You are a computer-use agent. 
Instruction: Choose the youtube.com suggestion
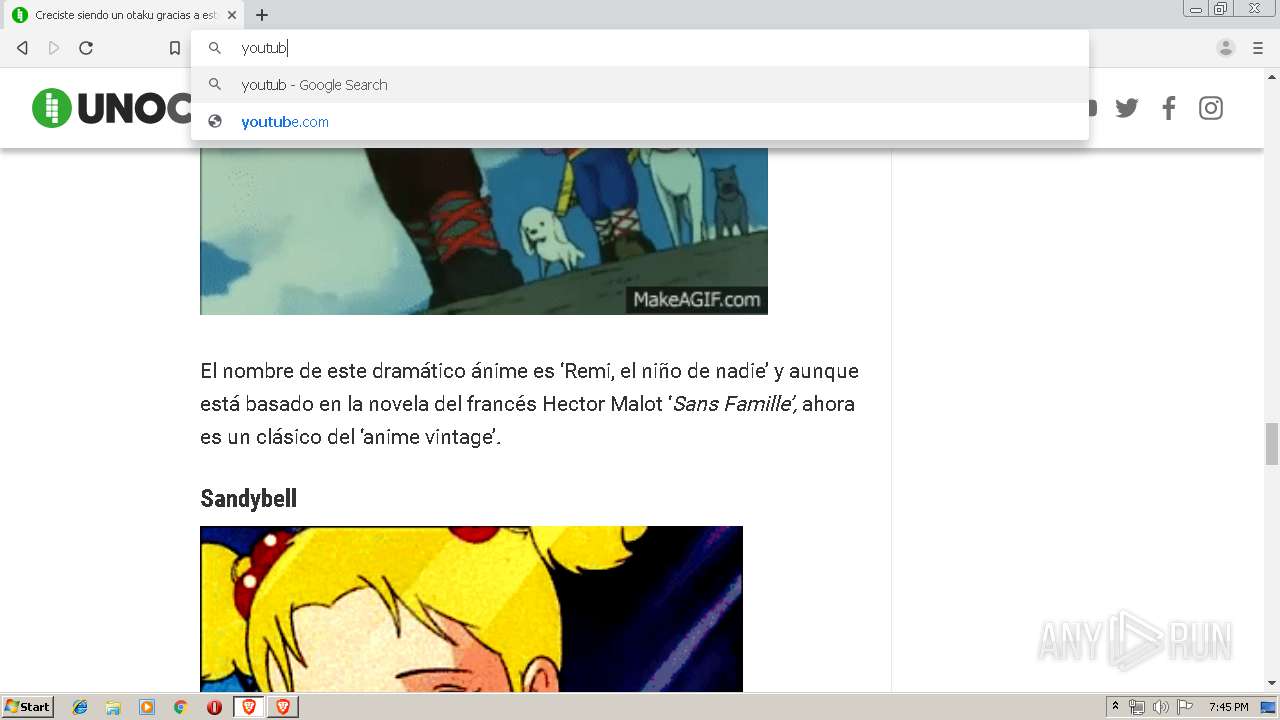(x=640, y=122)
